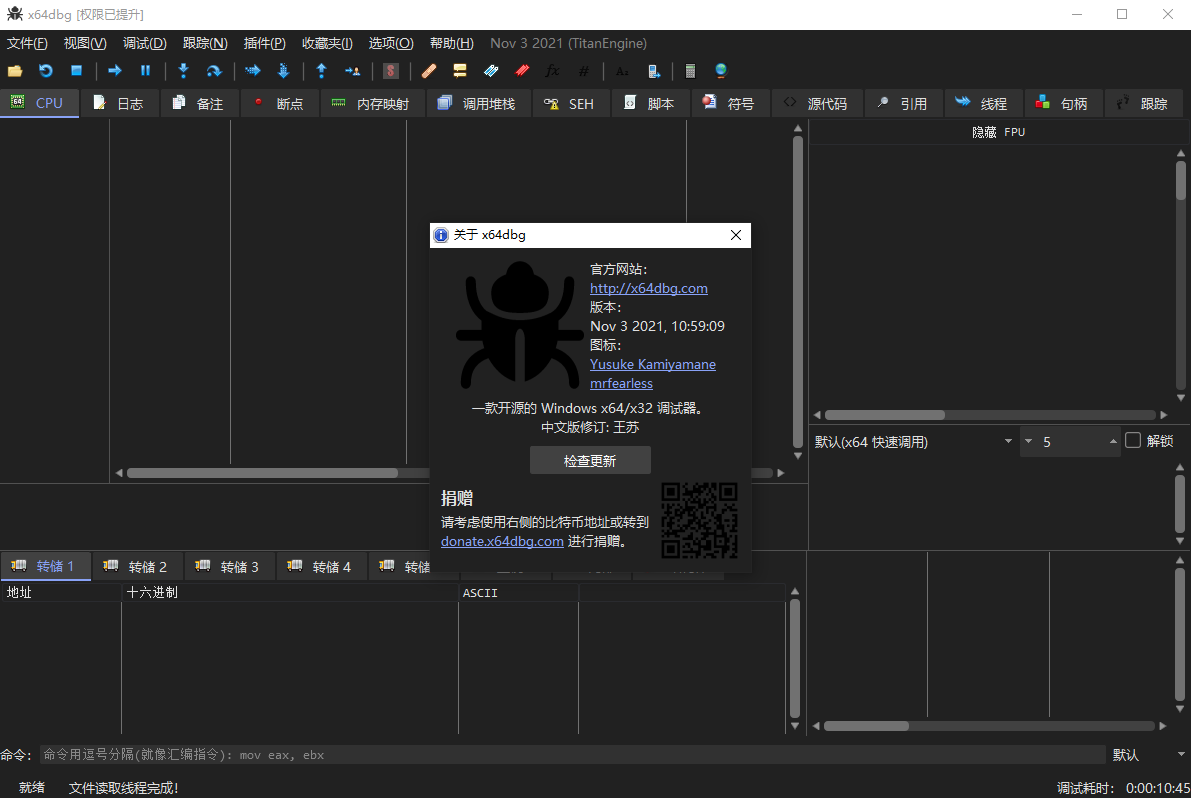
Task: Click the ASCII column header
Action: click(x=519, y=593)
